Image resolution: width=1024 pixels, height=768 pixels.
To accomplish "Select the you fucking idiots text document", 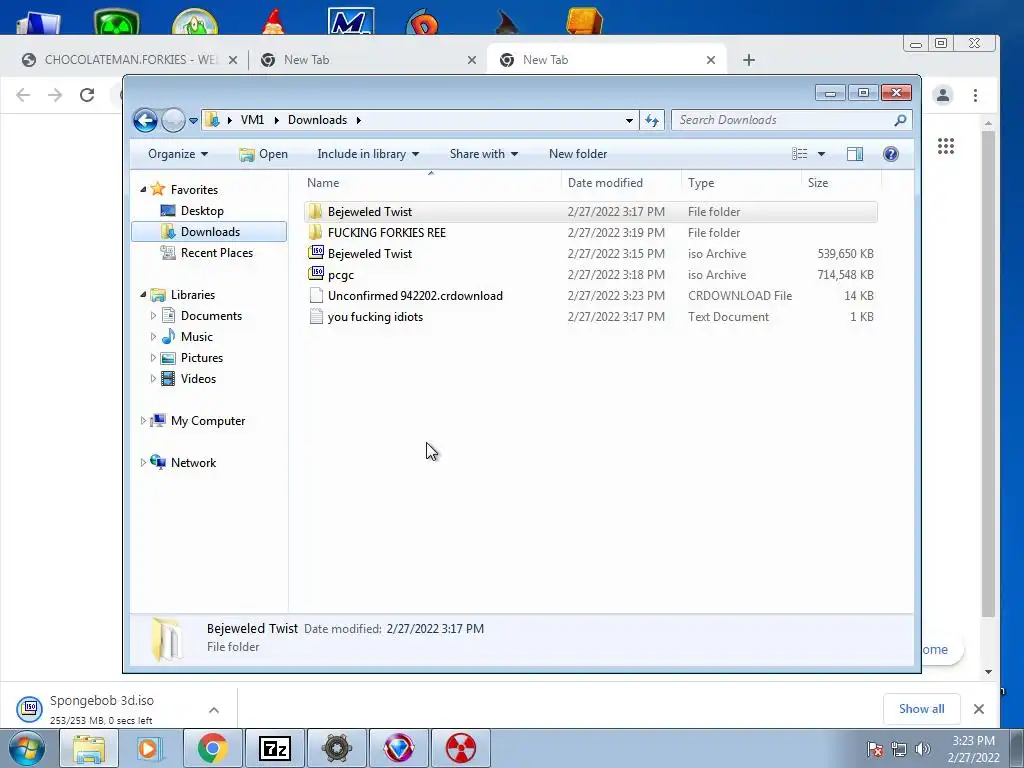I will (x=590, y=317).
